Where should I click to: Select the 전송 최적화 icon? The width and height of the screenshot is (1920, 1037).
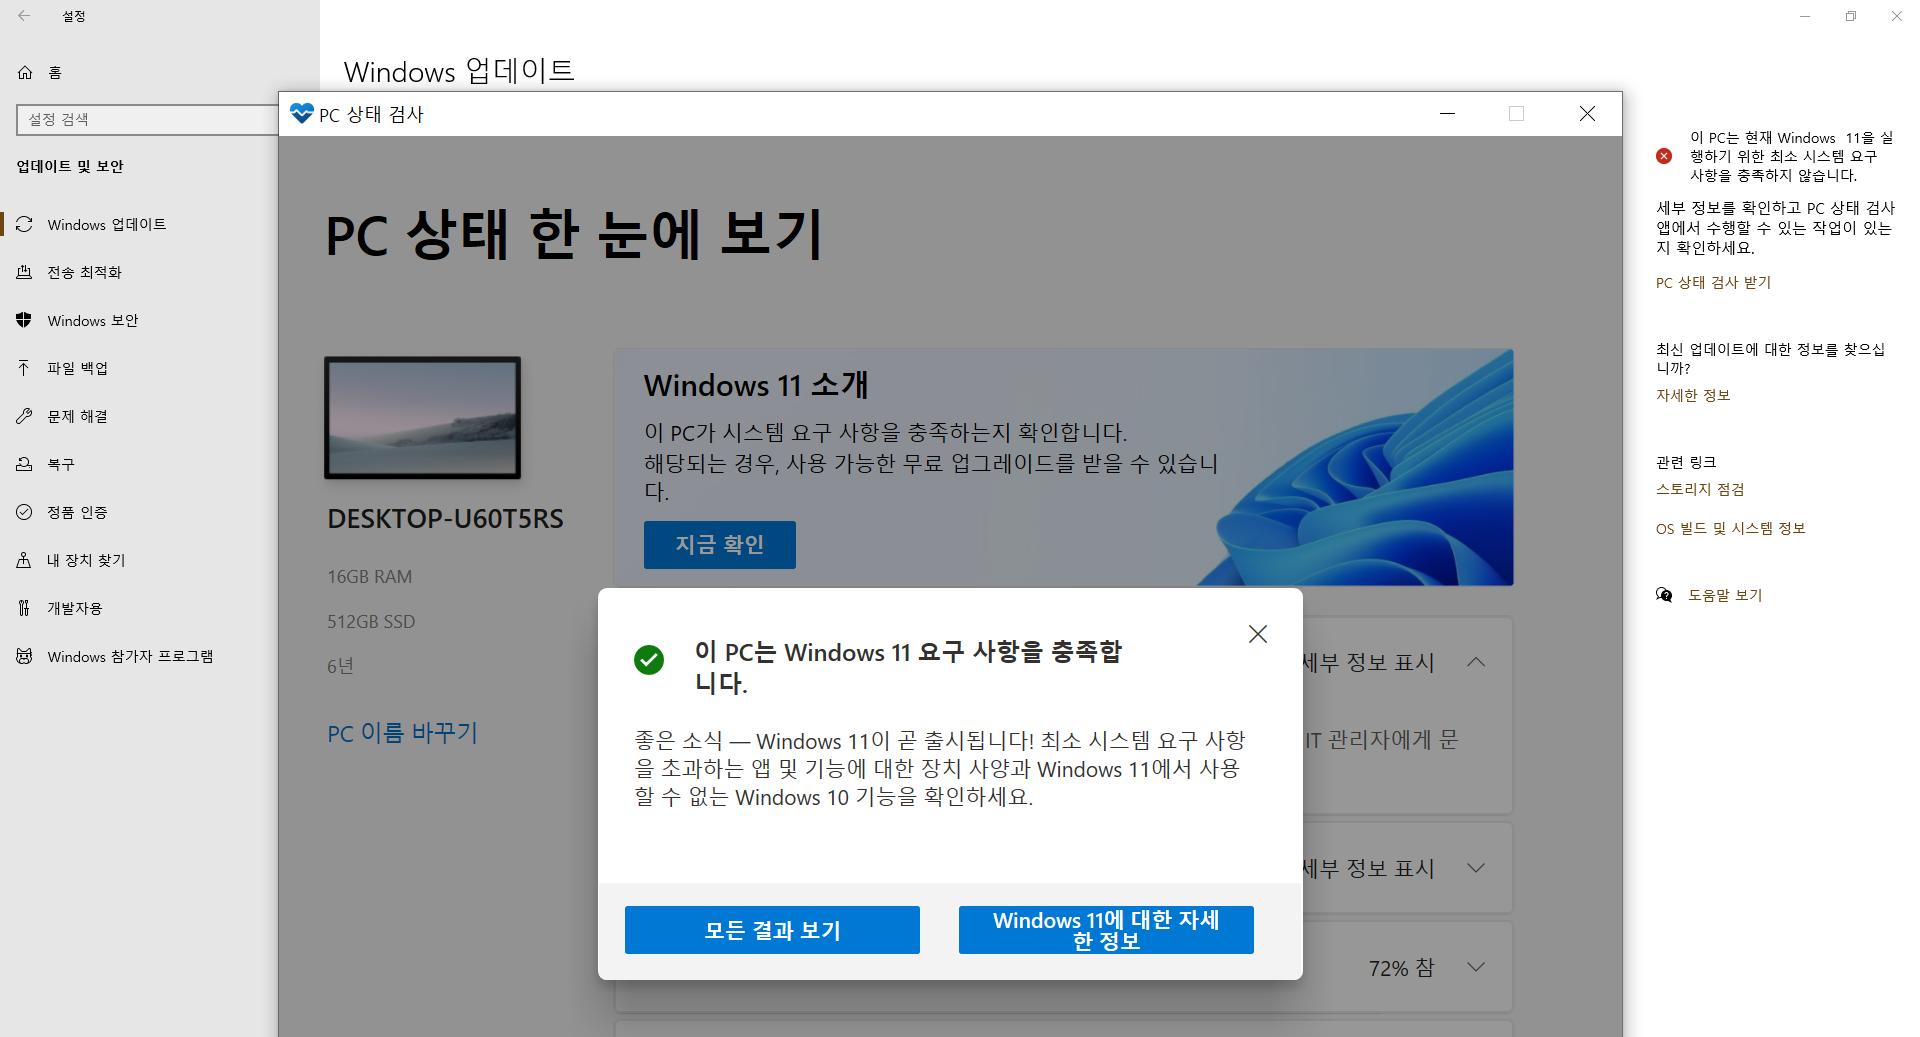point(24,272)
